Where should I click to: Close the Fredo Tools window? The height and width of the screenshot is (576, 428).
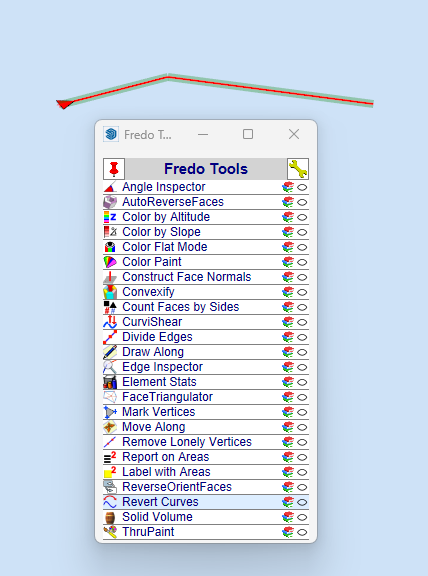294,134
